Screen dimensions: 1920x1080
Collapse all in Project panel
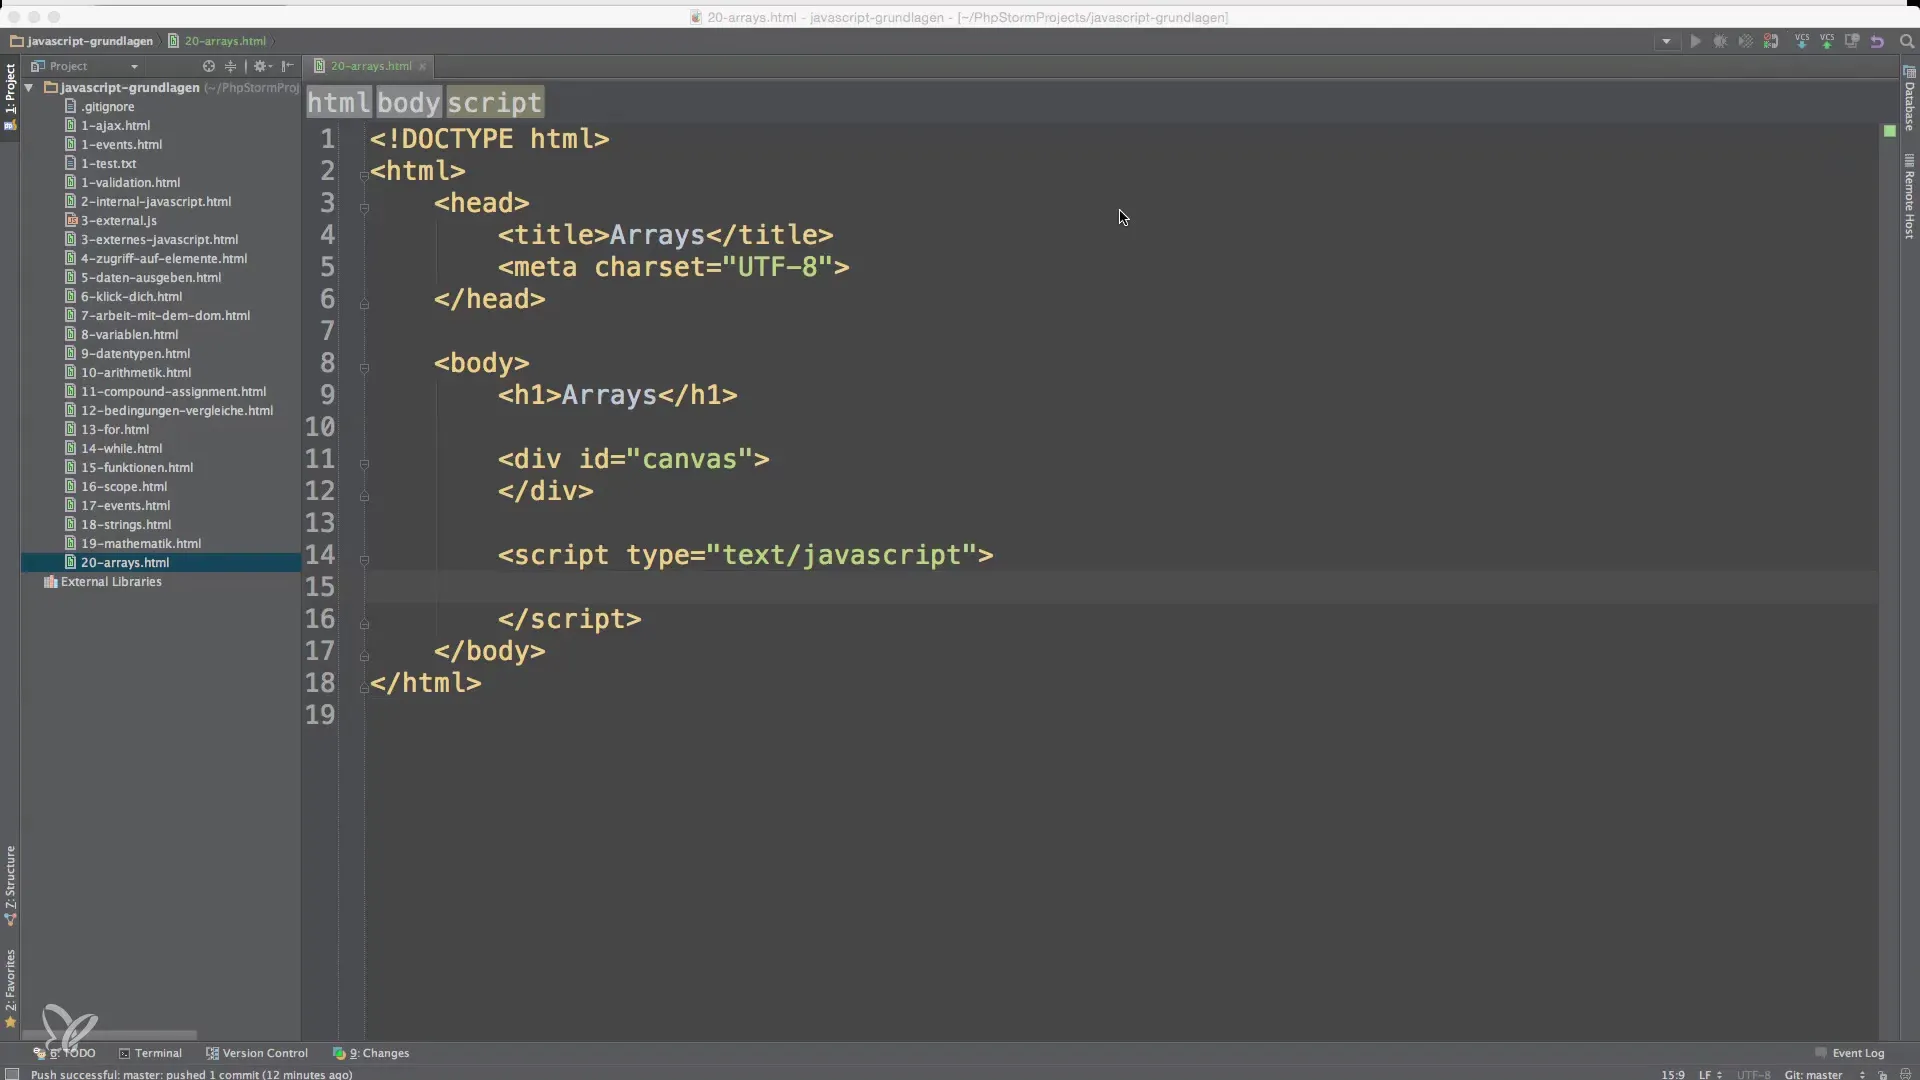[230, 66]
